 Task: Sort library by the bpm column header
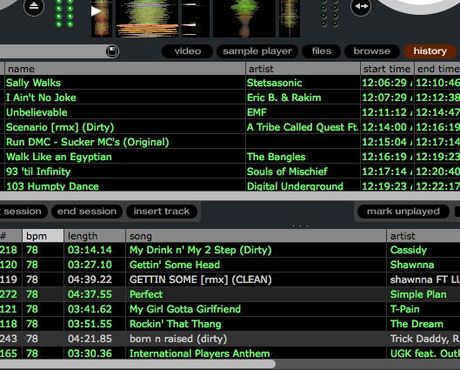[x=43, y=236]
